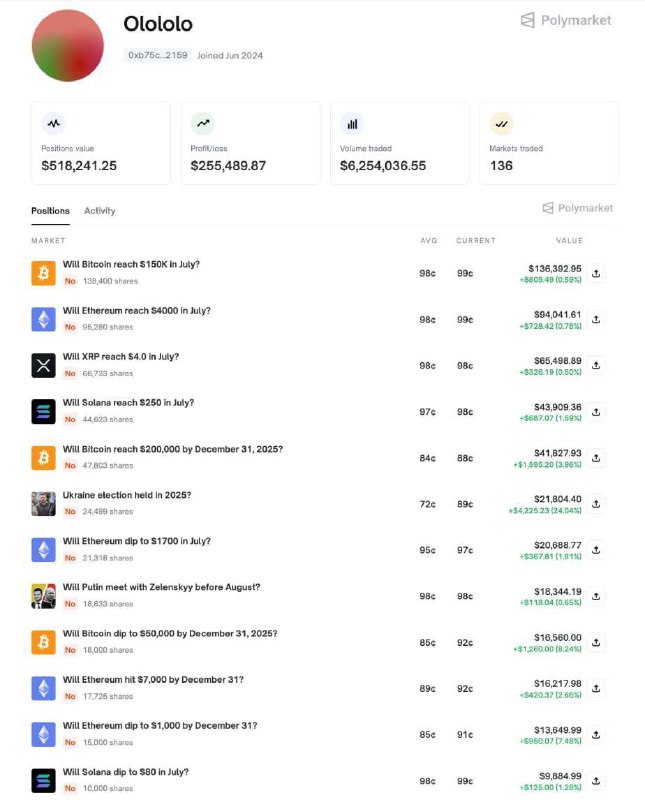Click share icon for Bitcoin $150K July position
645x800 pixels.
(596, 273)
